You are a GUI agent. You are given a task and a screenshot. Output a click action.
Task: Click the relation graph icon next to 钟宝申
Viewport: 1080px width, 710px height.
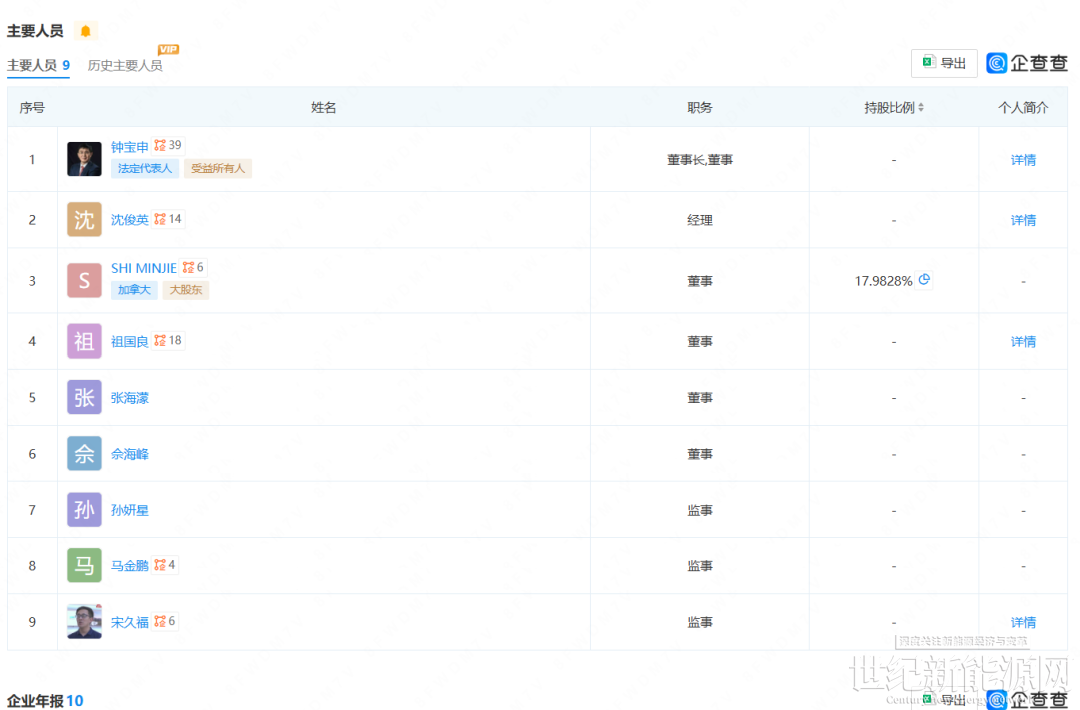pos(160,146)
